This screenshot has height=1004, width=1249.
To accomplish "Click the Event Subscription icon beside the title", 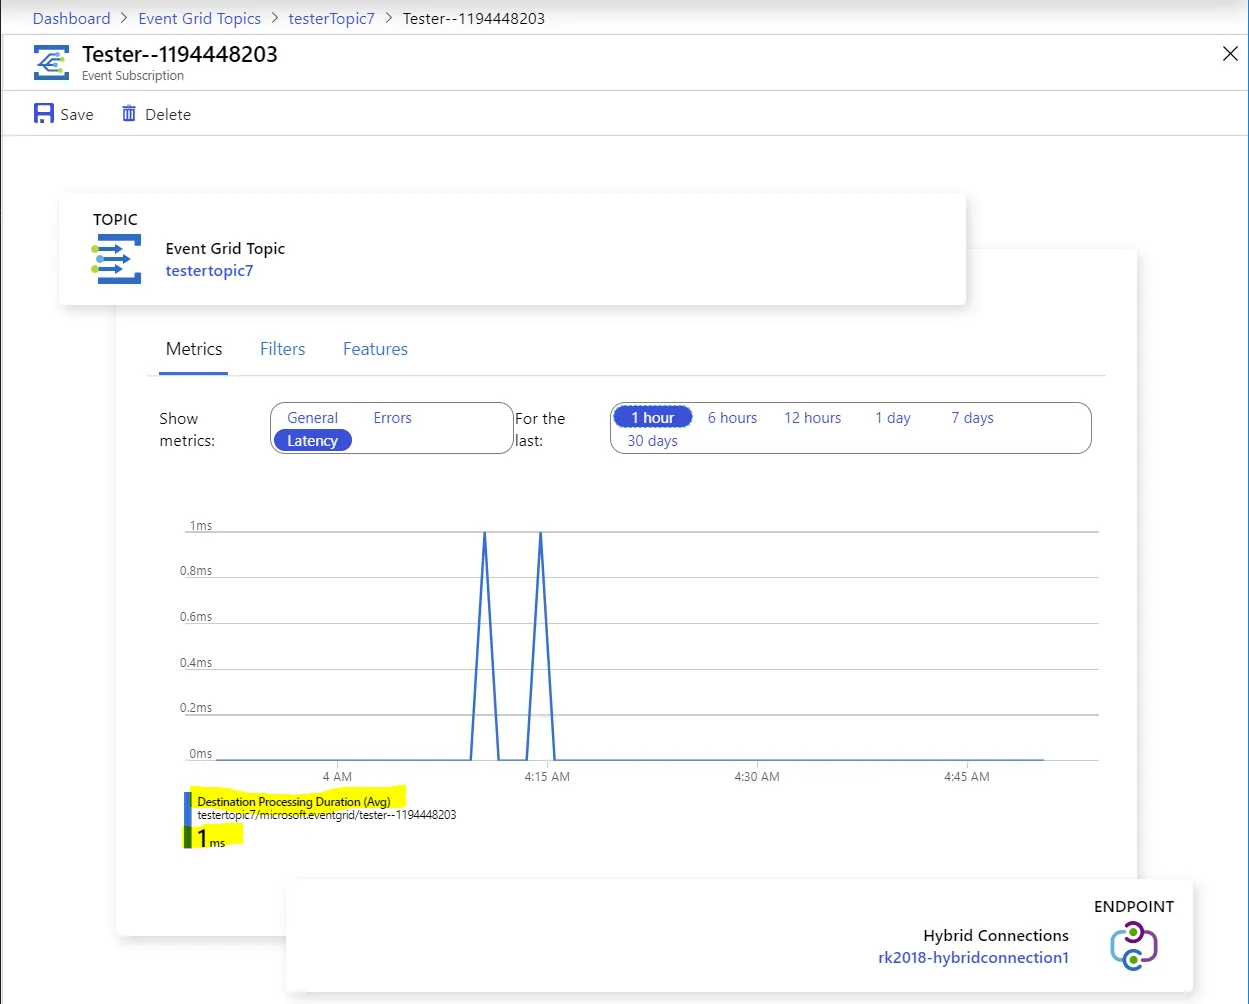I will point(52,62).
